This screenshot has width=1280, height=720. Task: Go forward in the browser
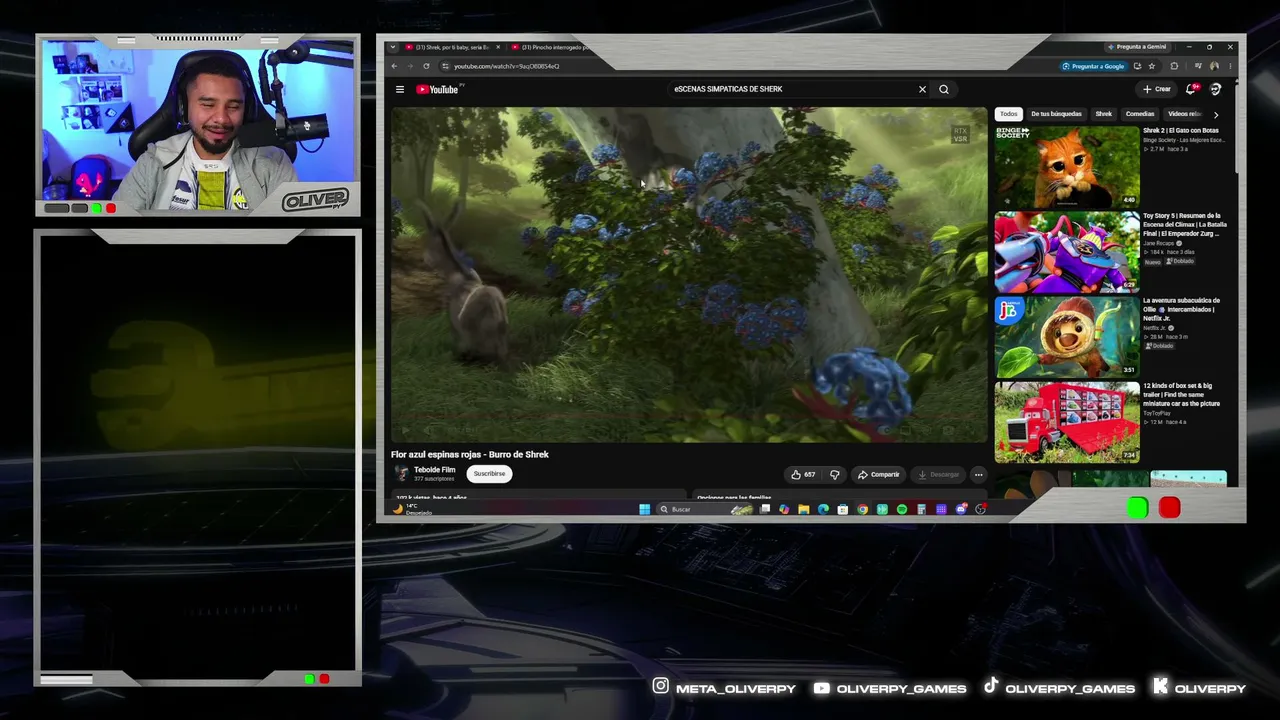(410, 66)
